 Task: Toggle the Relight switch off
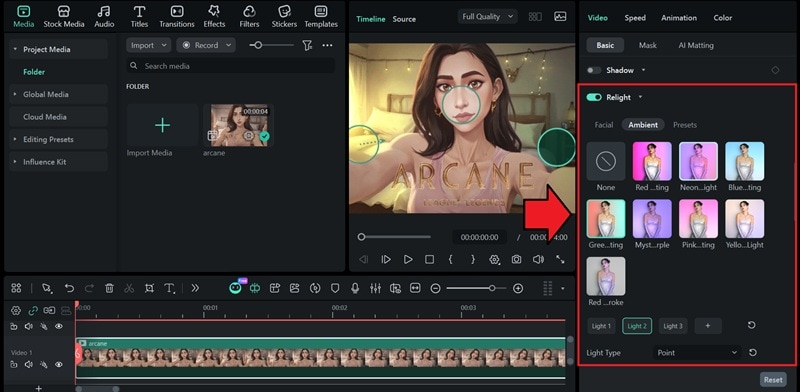594,97
